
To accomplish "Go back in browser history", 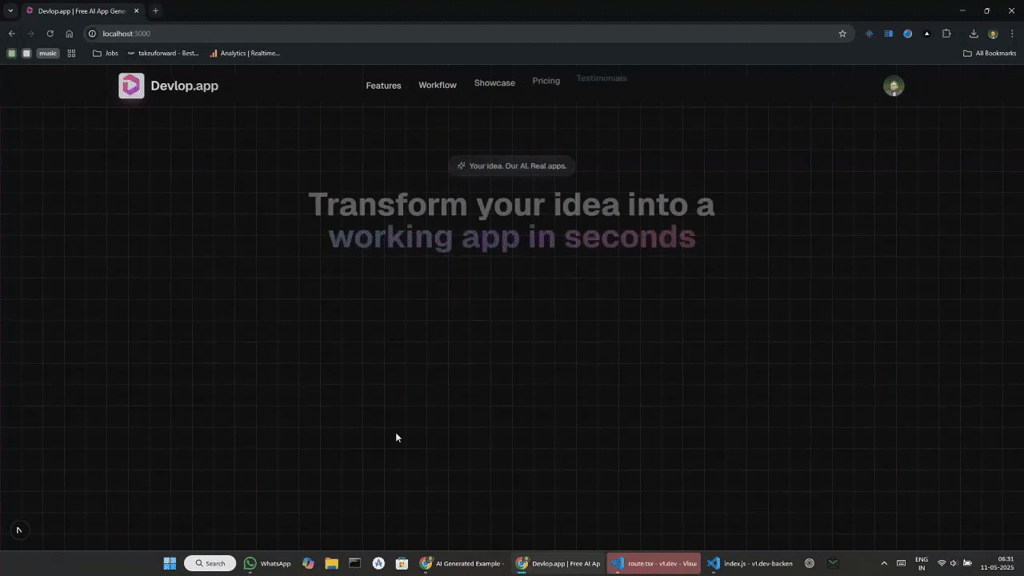I will (12, 34).
